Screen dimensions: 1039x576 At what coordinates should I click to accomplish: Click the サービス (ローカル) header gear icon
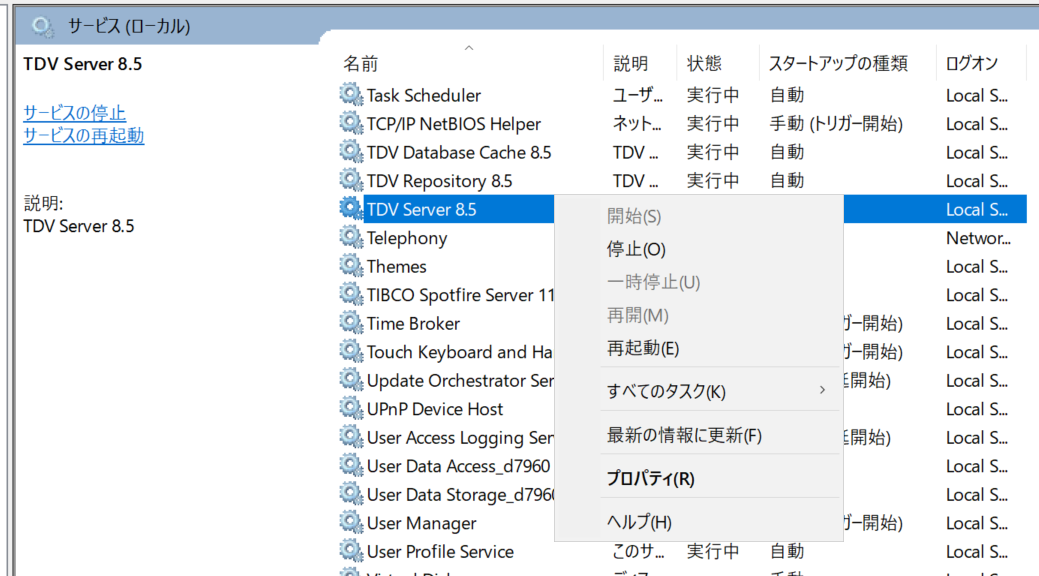tap(43, 27)
